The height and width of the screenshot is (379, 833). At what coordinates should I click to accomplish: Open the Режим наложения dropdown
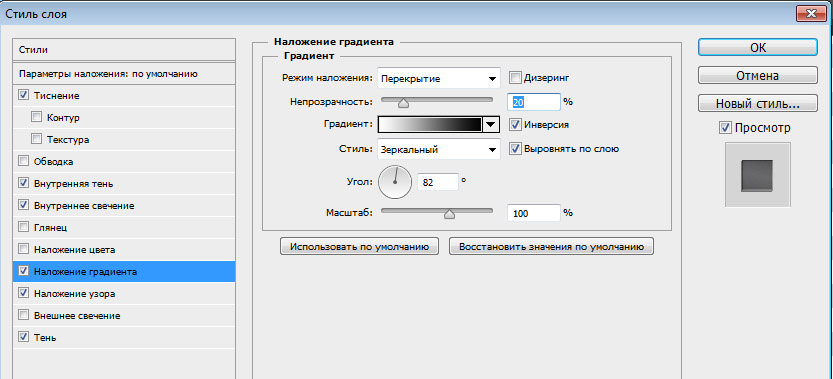tap(439, 79)
